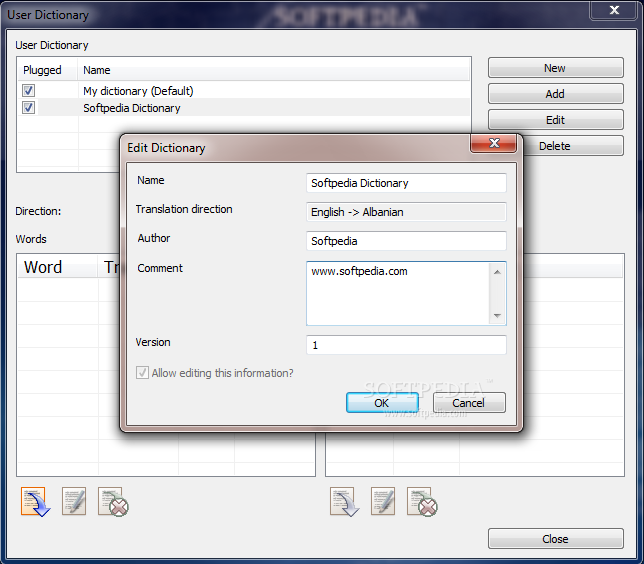Click the edit word icon under right list
644x564 pixels.
383,502
